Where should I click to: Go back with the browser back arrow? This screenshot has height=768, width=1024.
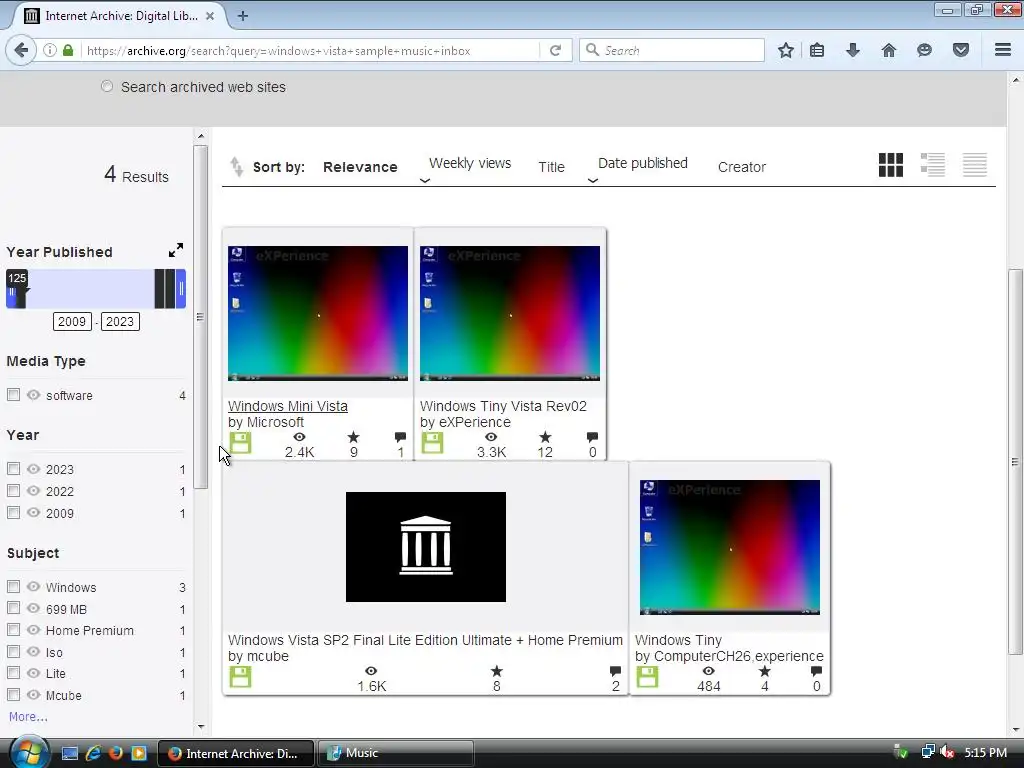pyautogui.click(x=21, y=50)
